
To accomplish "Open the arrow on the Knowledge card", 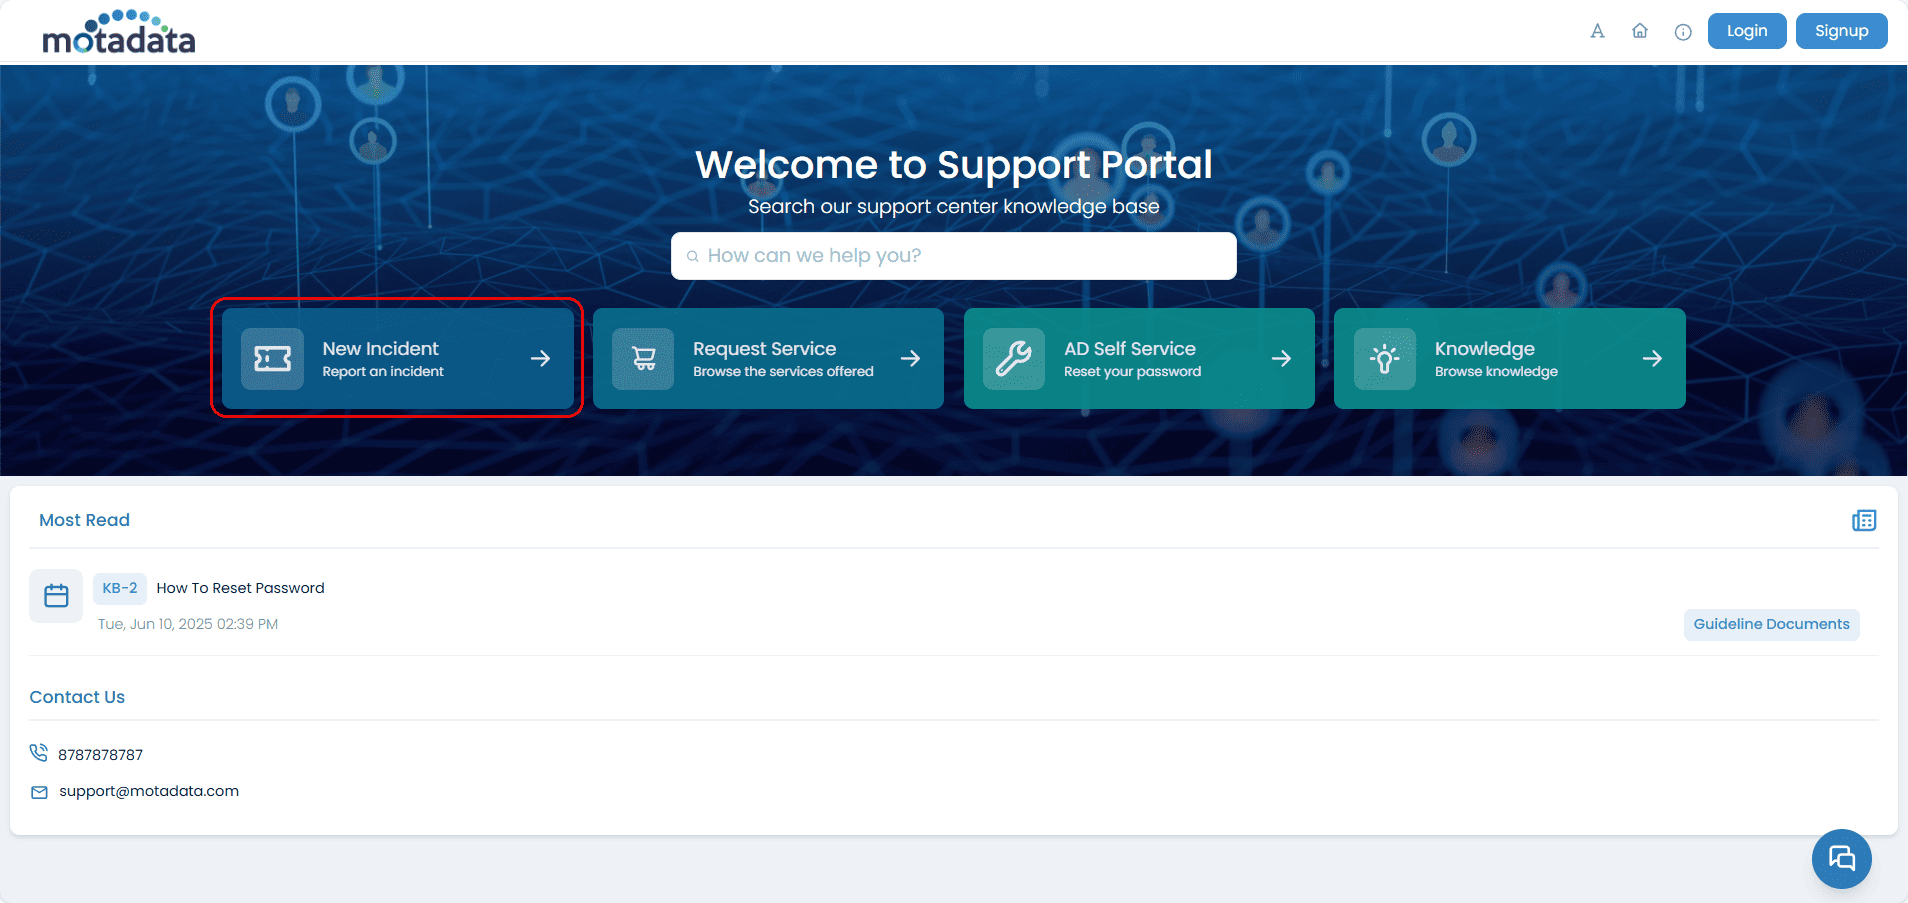I will pos(1652,358).
